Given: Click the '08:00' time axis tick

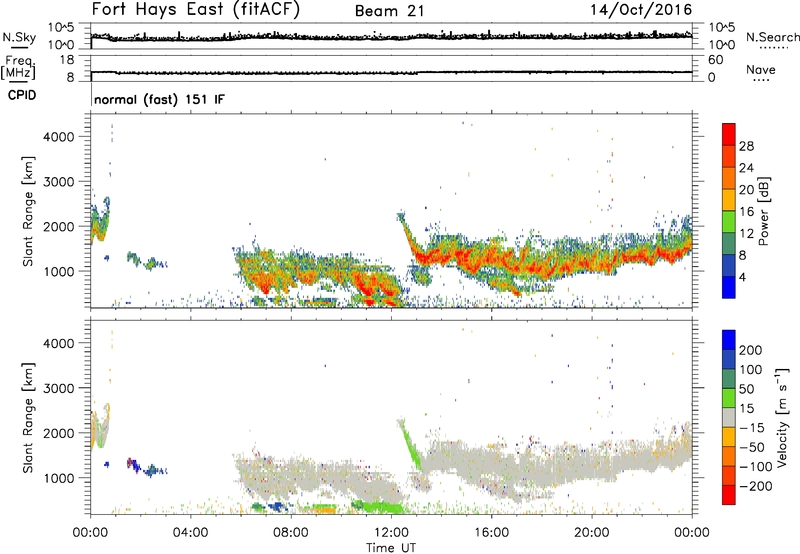Looking at the screenshot, I should [291, 533].
